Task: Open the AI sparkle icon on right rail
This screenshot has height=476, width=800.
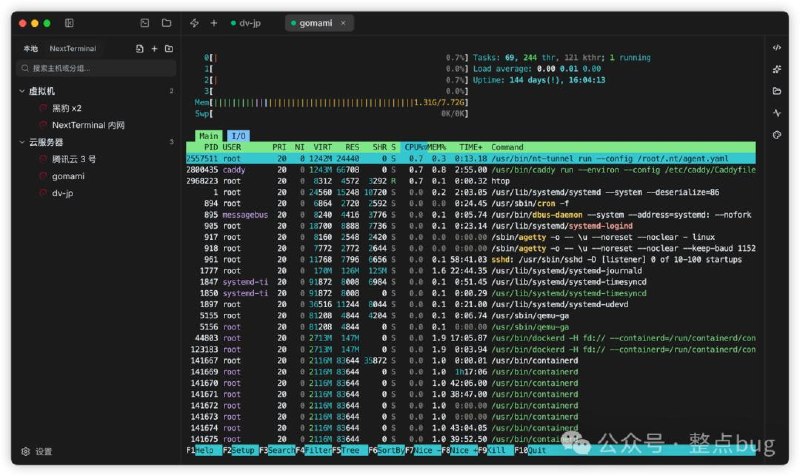Action: [777, 69]
